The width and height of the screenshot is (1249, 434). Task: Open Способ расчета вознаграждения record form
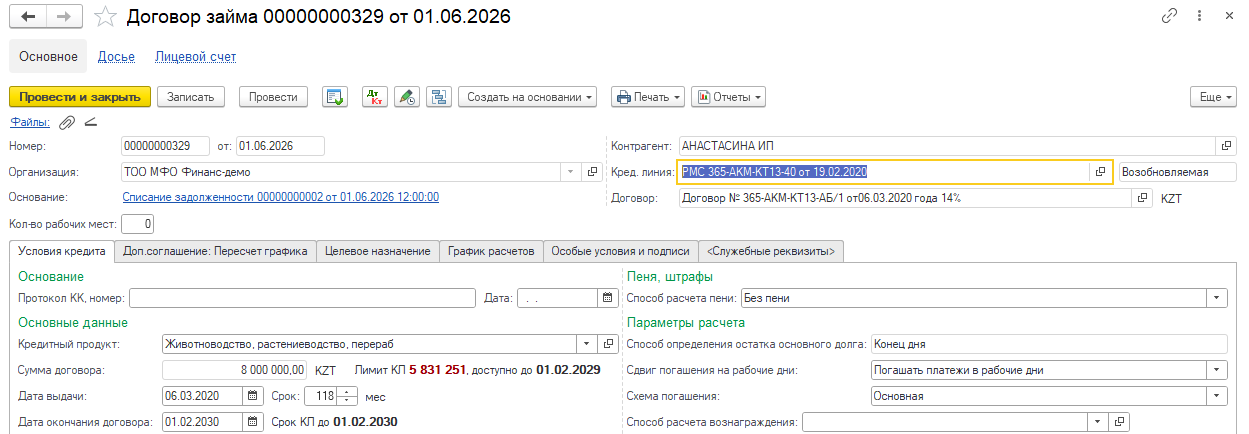pos(1120,422)
